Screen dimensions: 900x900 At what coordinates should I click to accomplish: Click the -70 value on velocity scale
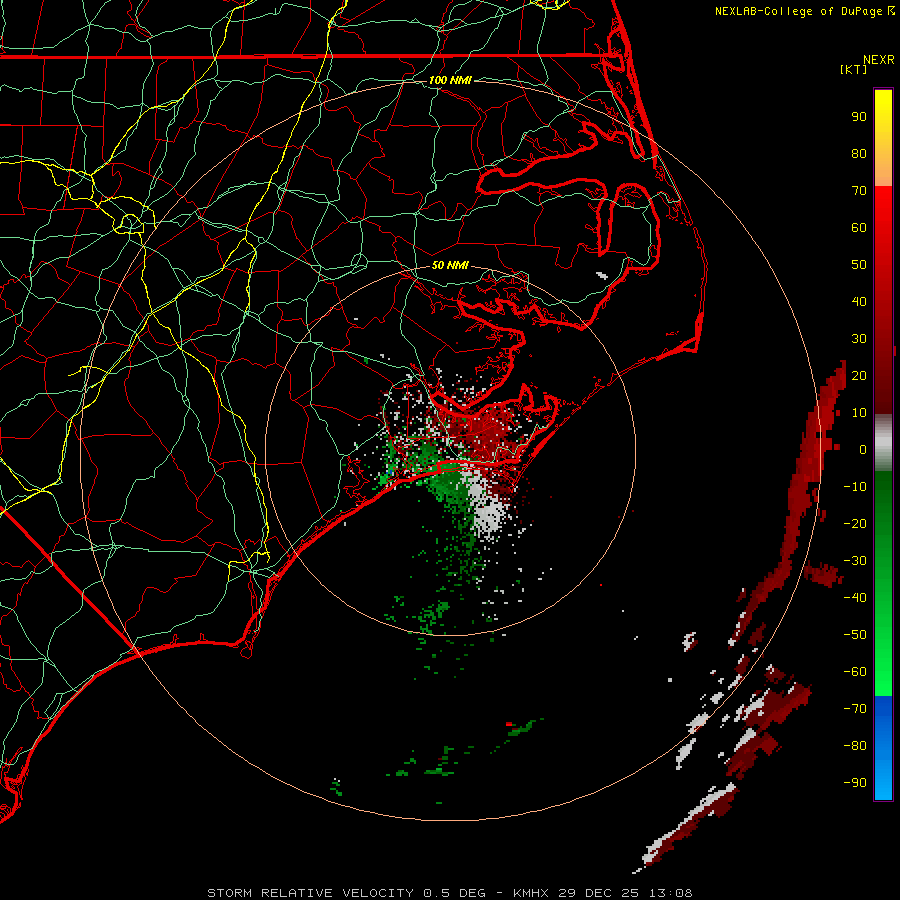pos(855,709)
